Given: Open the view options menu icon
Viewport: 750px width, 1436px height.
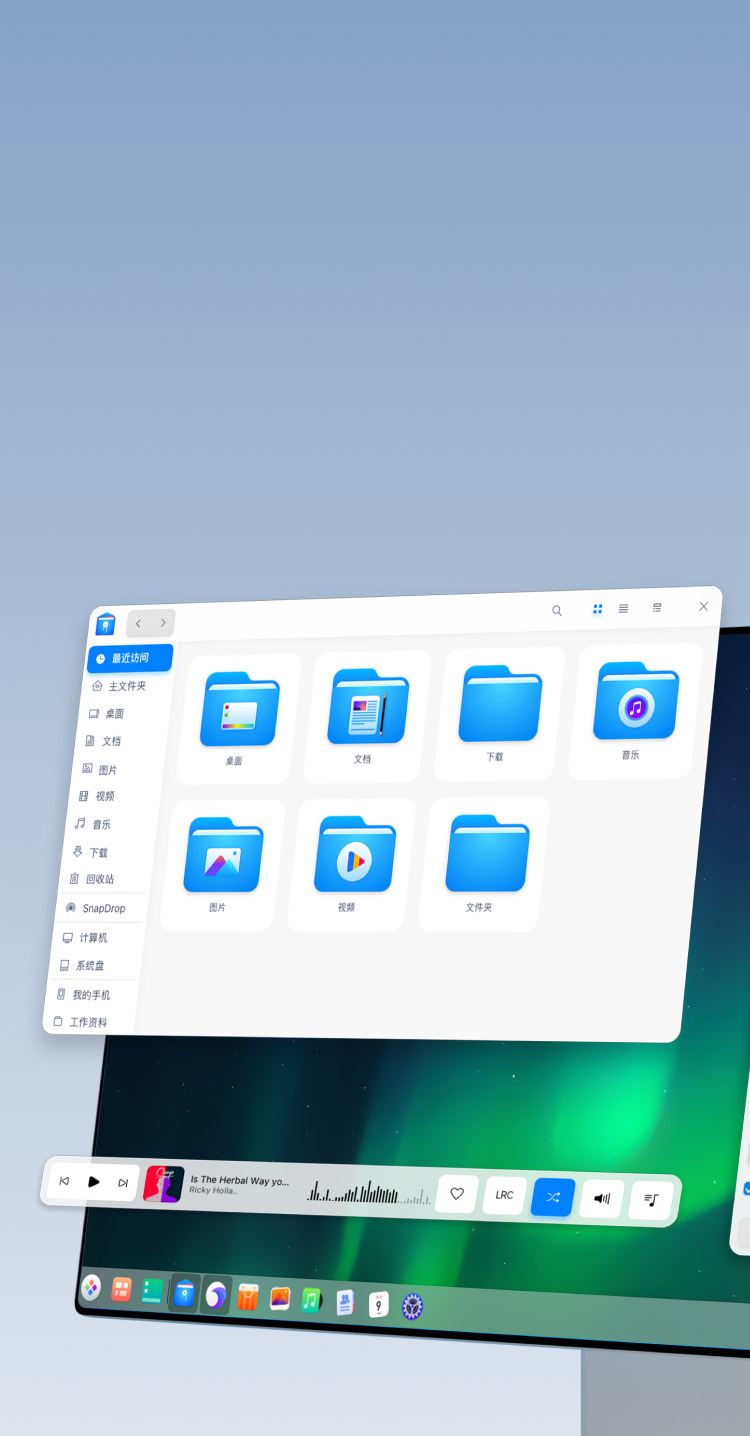Looking at the screenshot, I should (657, 607).
